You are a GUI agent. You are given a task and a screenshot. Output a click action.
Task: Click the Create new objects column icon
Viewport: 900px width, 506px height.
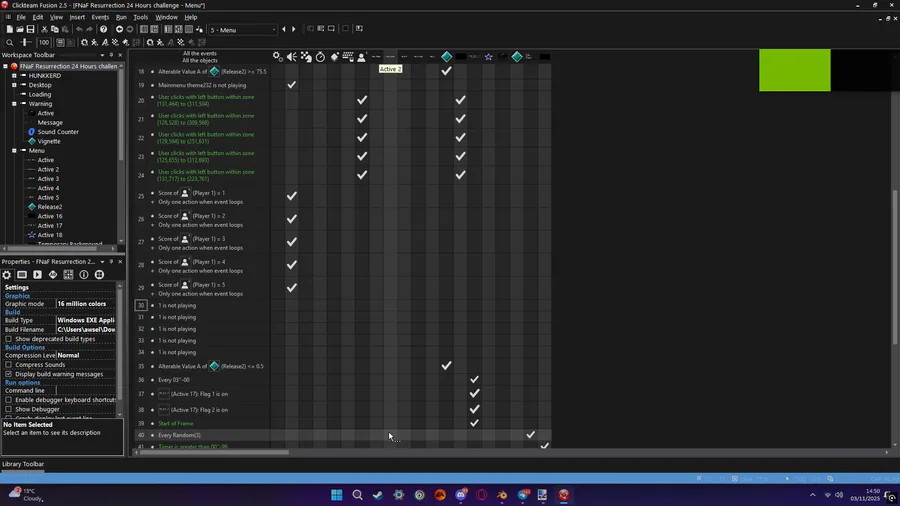(334, 56)
